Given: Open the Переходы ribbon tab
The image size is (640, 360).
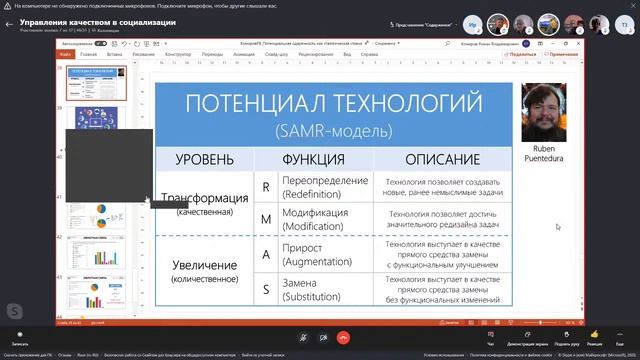Looking at the screenshot, I should (x=212, y=54).
